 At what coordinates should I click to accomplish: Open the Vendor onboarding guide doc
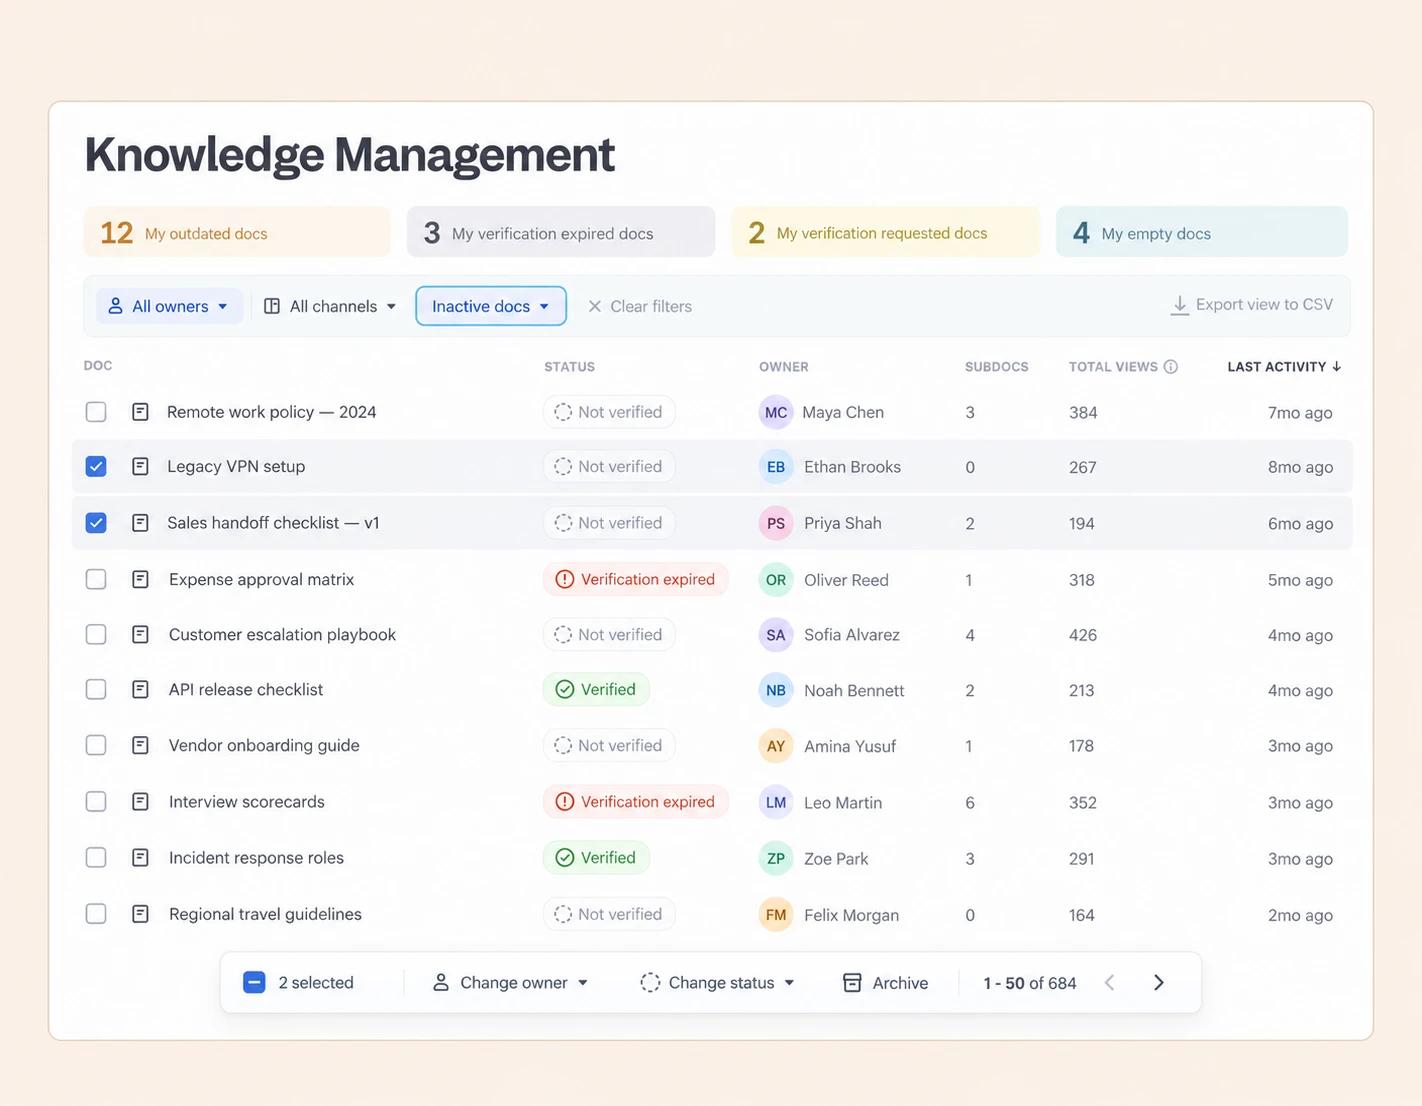pos(264,745)
